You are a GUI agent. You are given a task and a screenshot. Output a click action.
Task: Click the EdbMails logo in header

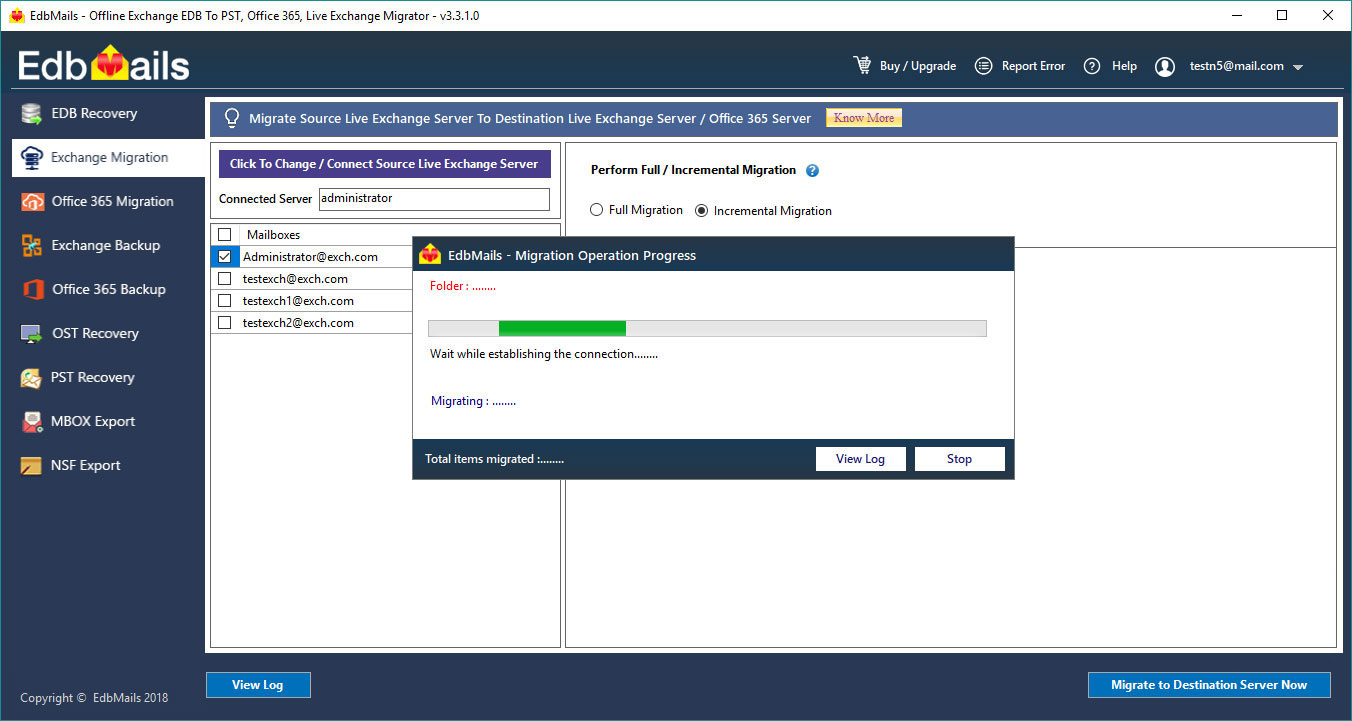tap(104, 65)
